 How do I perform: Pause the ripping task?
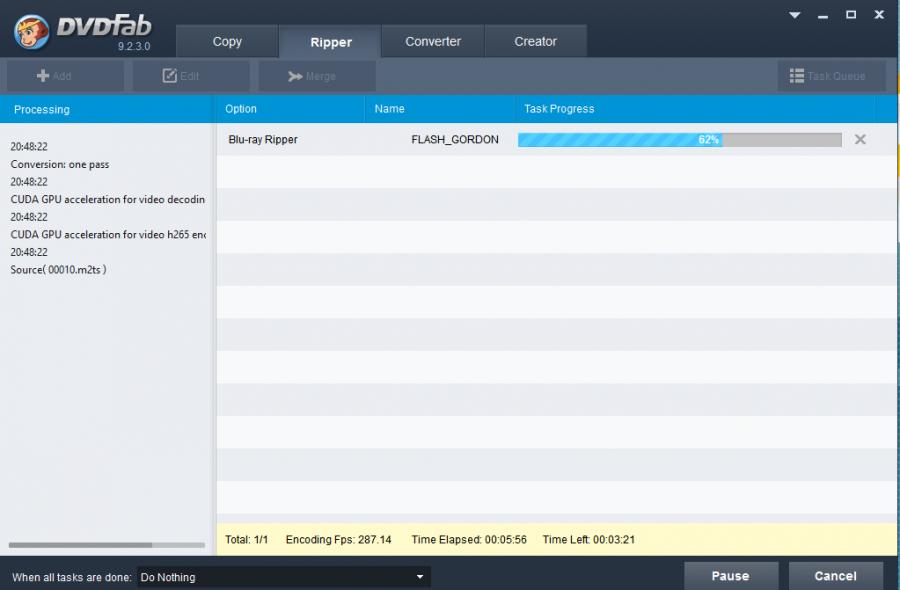(731, 576)
